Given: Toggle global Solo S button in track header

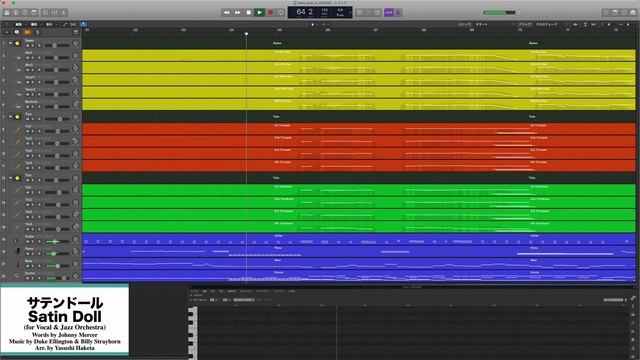Looking at the screenshot, I should coord(38,32).
